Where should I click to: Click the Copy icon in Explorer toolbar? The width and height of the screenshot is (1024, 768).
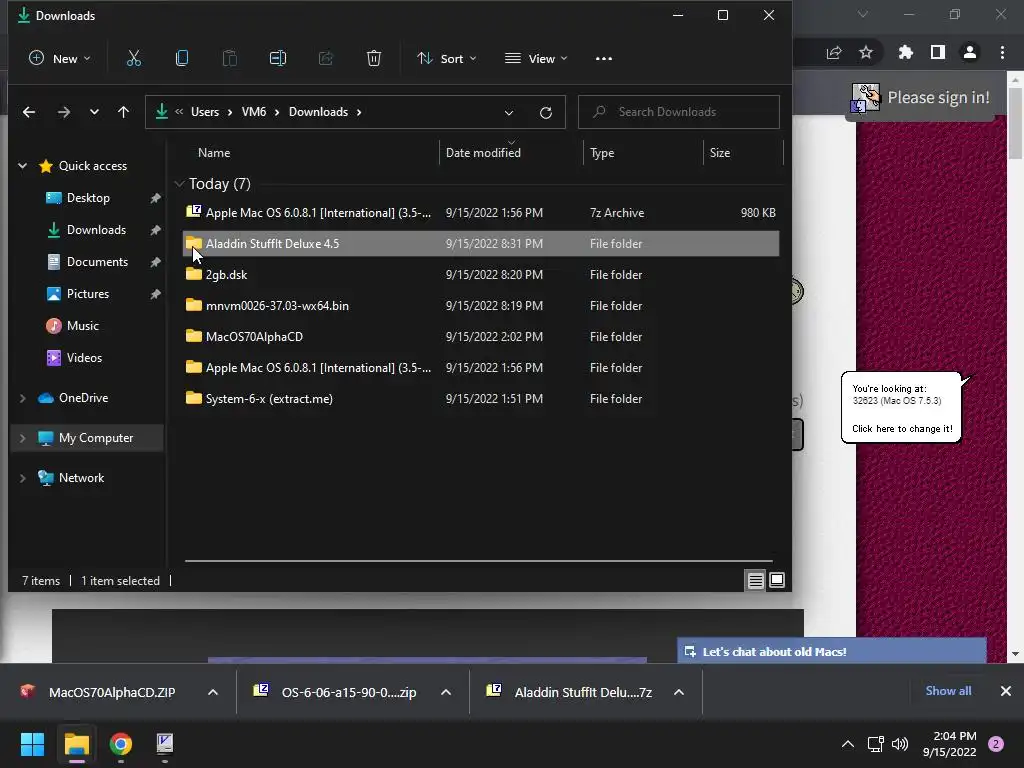tap(182, 59)
